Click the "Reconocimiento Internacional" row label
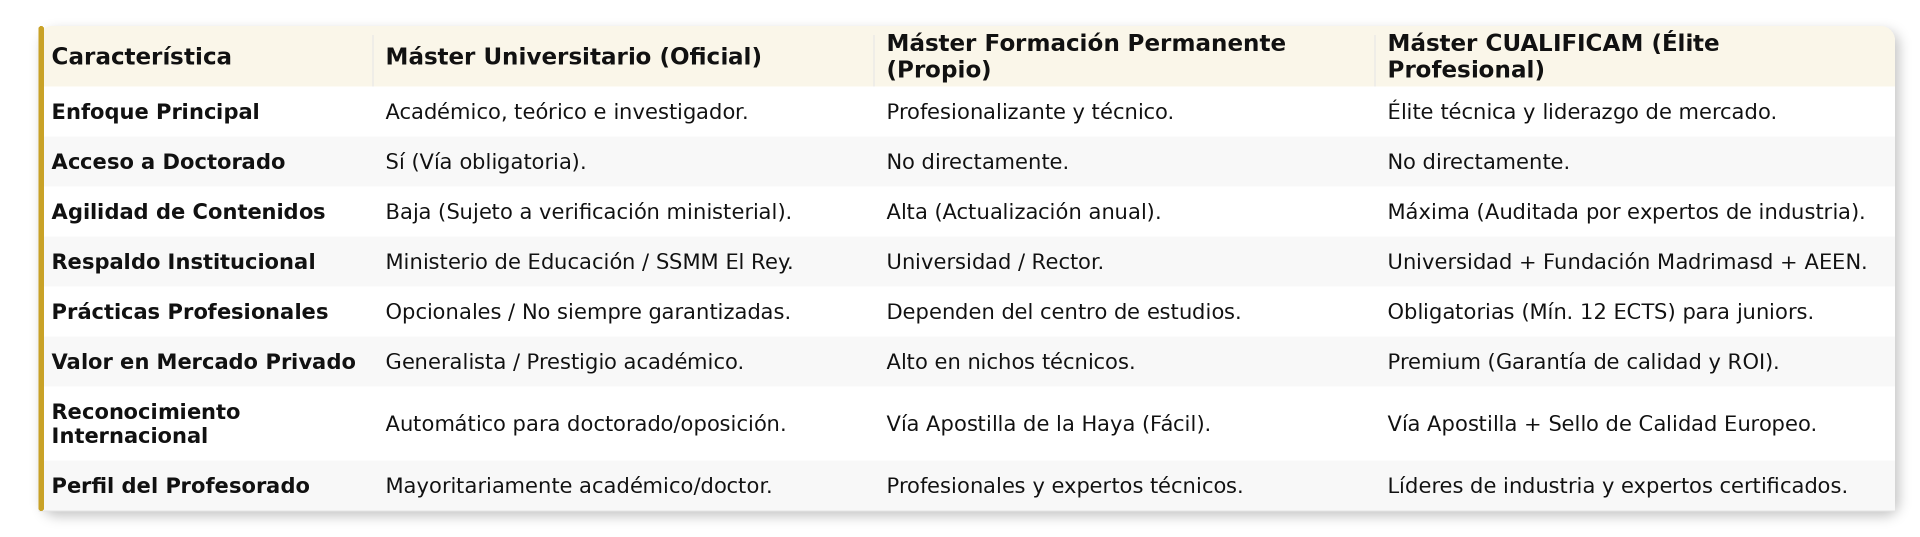This screenshot has width=1920, height=537. pyautogui.click(x=146, y=424)
